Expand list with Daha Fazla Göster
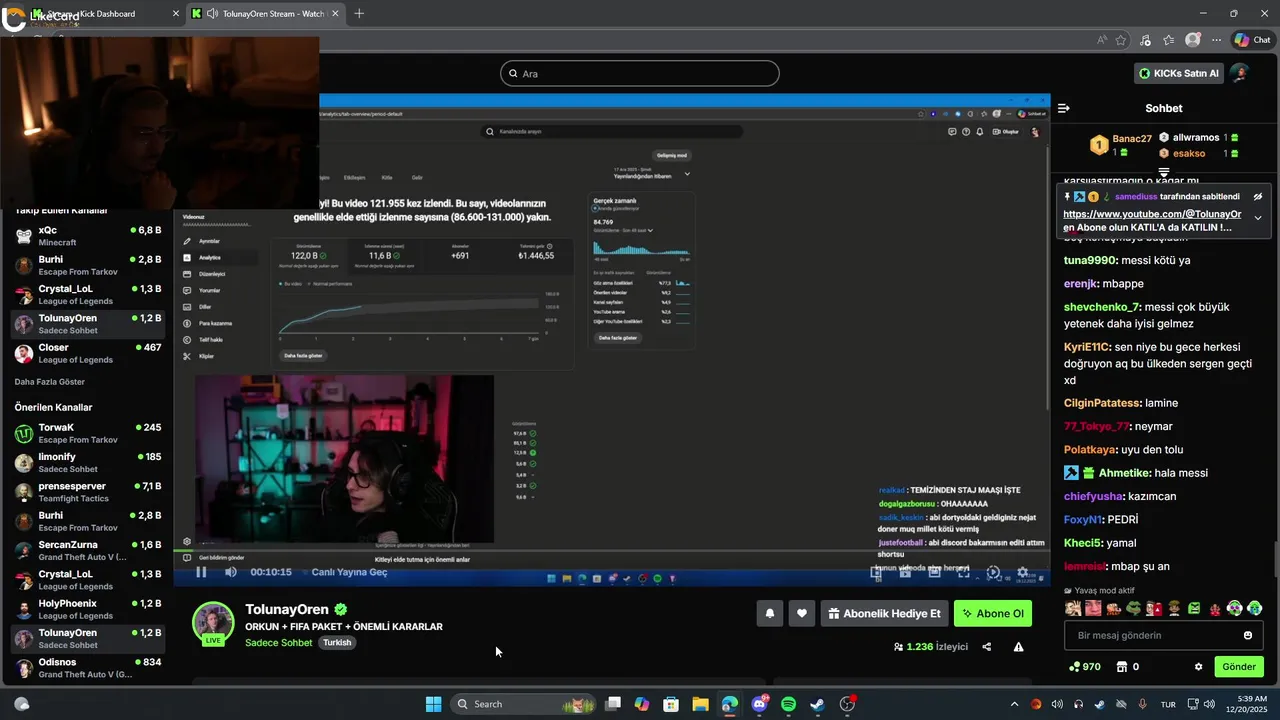 [x=49, y=382]
